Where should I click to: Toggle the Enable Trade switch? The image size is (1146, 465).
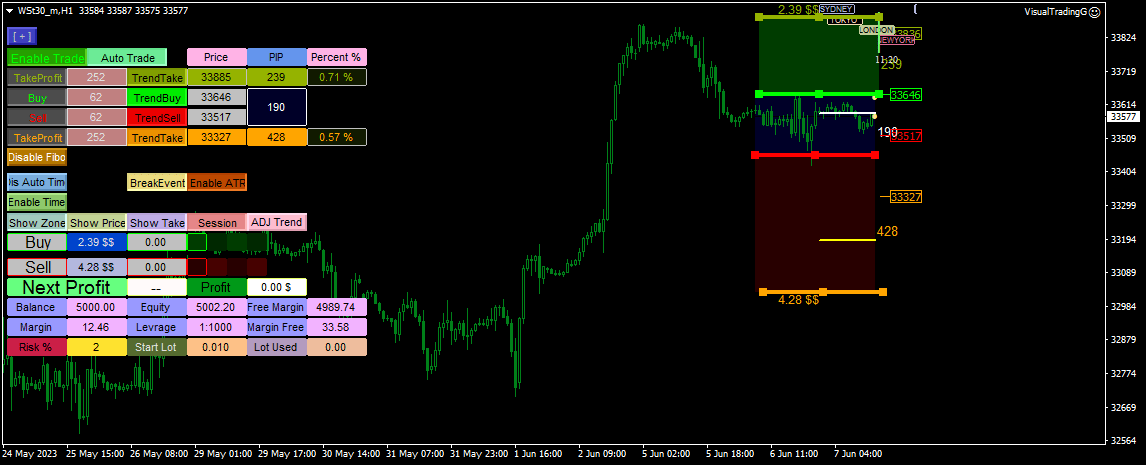pyautogui.click(x=46, y=57)
